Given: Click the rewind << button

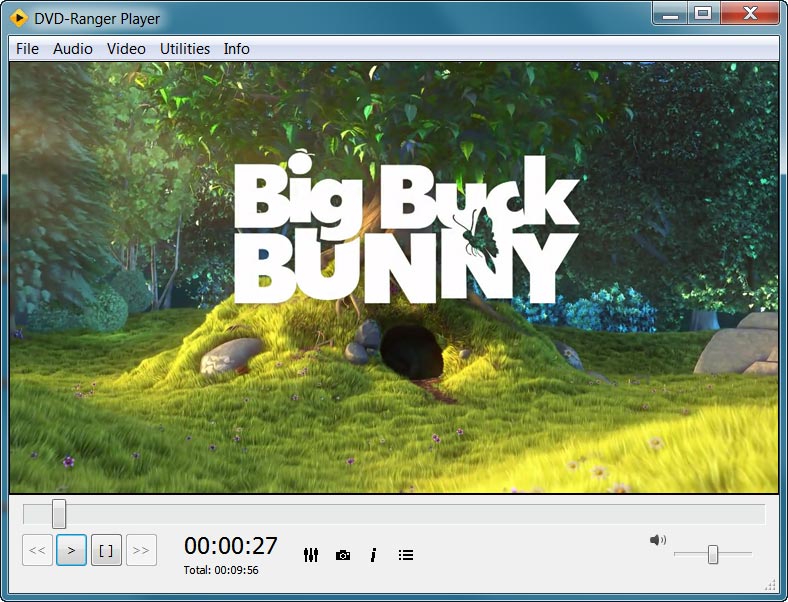Looking at the screenshot, I should 37,550.
